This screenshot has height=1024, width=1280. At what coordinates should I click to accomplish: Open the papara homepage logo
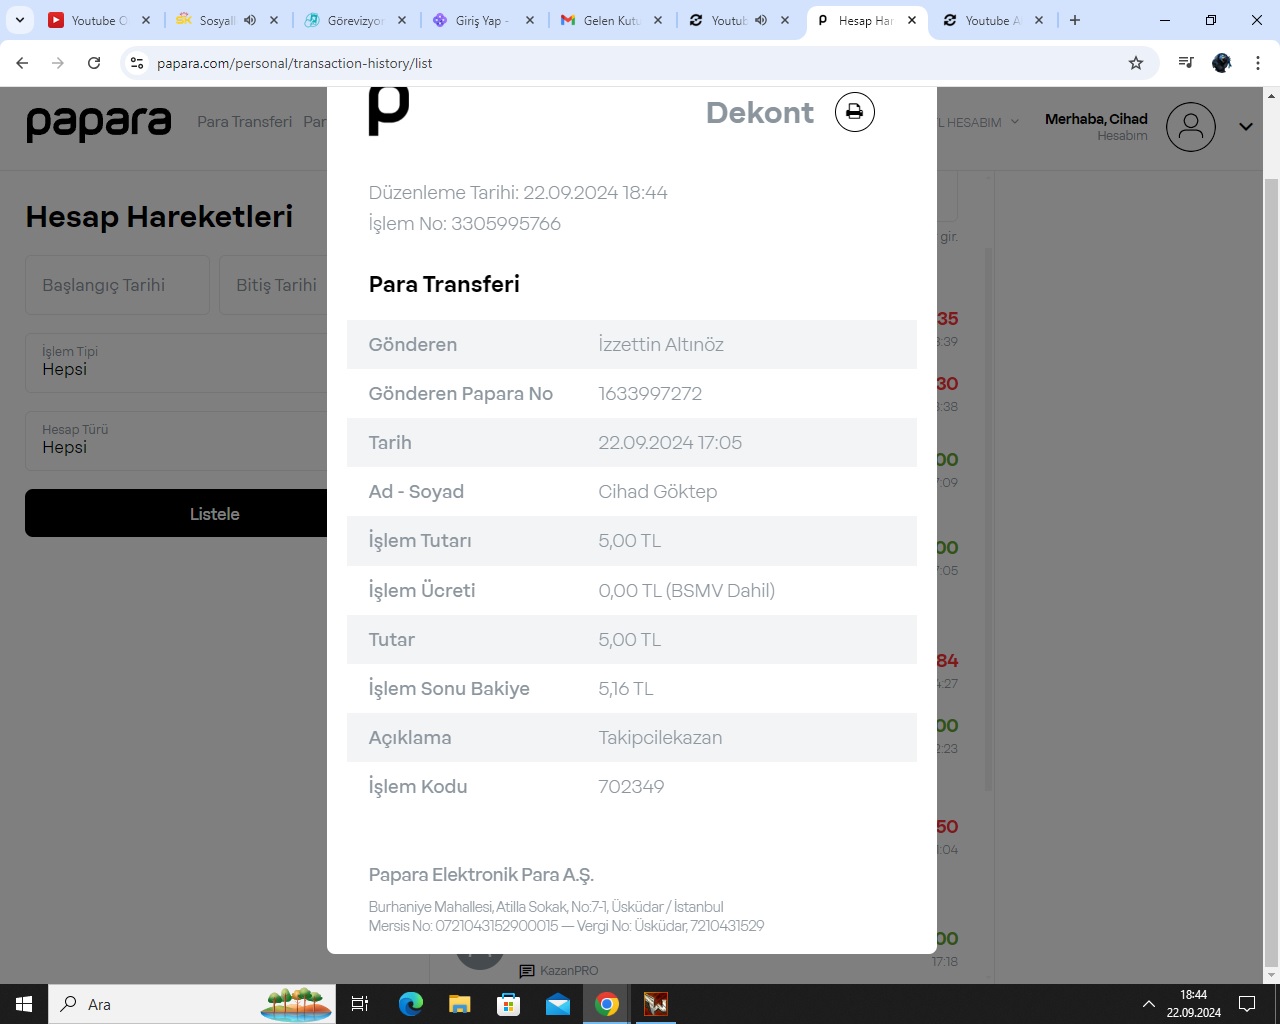[x=99, y=123]
